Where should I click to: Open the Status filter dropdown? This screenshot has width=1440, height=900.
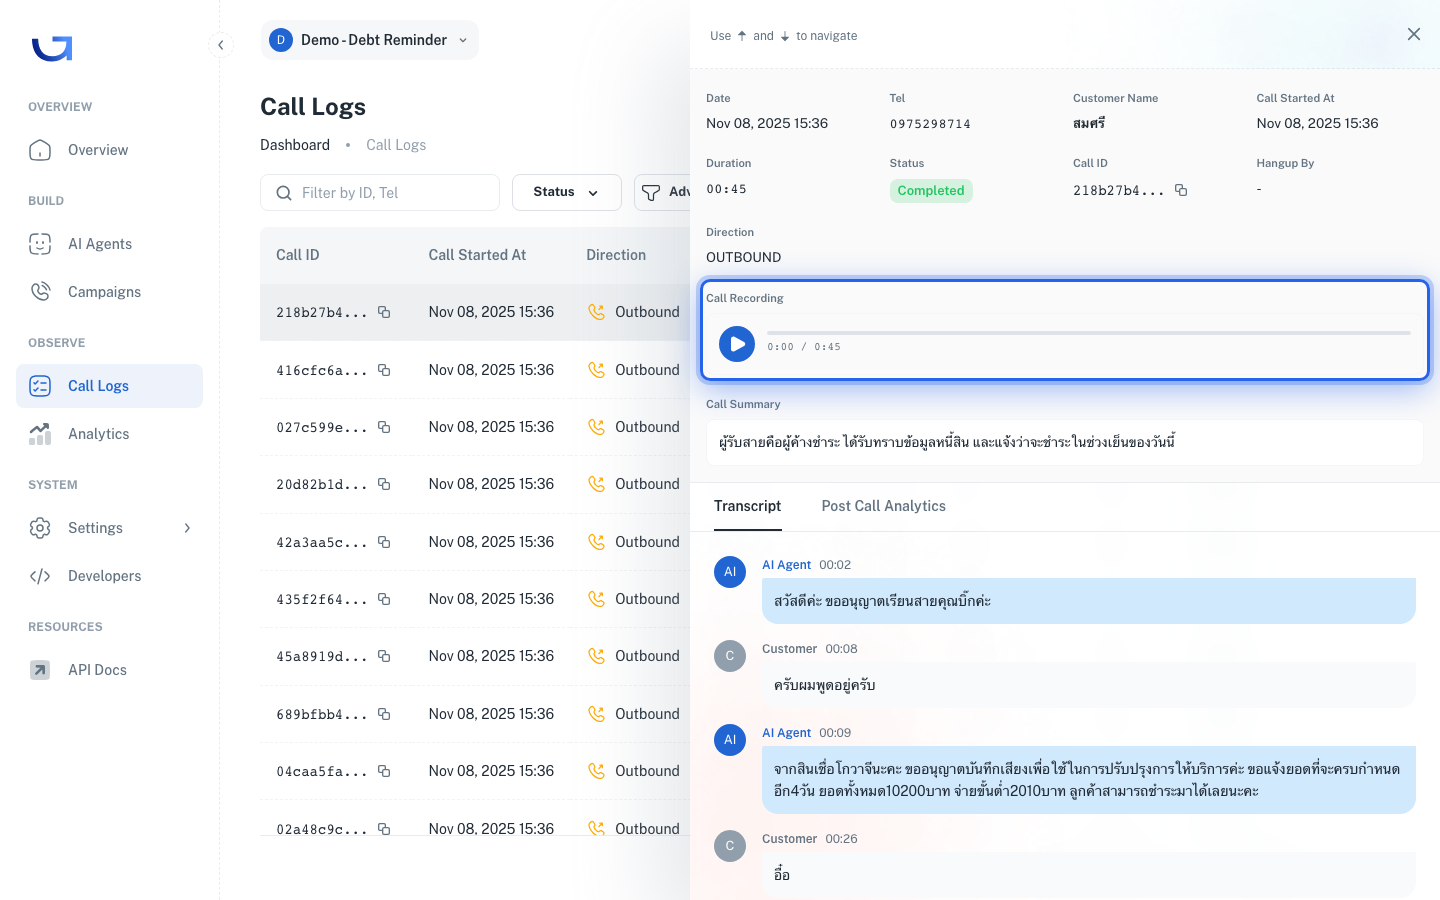[x=566, y=192]
